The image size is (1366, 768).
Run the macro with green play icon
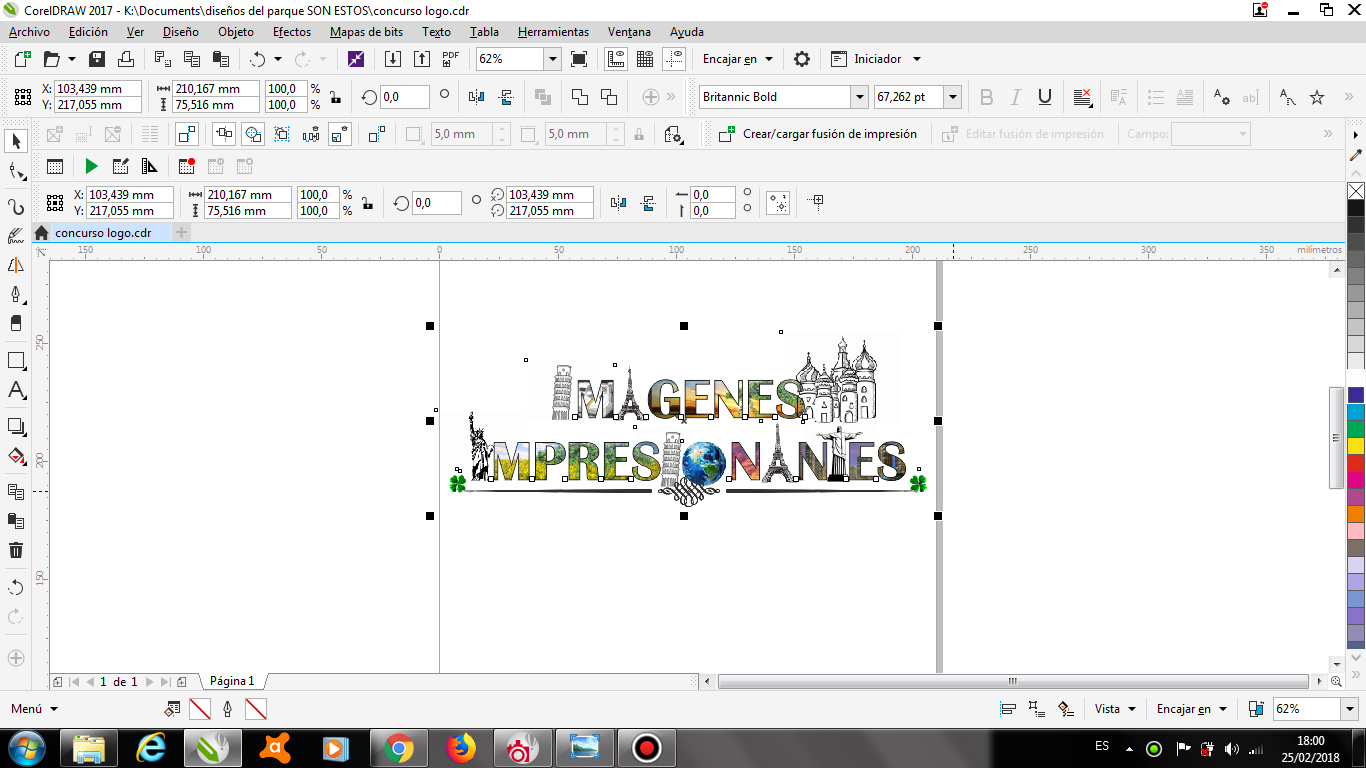point(91,166)
